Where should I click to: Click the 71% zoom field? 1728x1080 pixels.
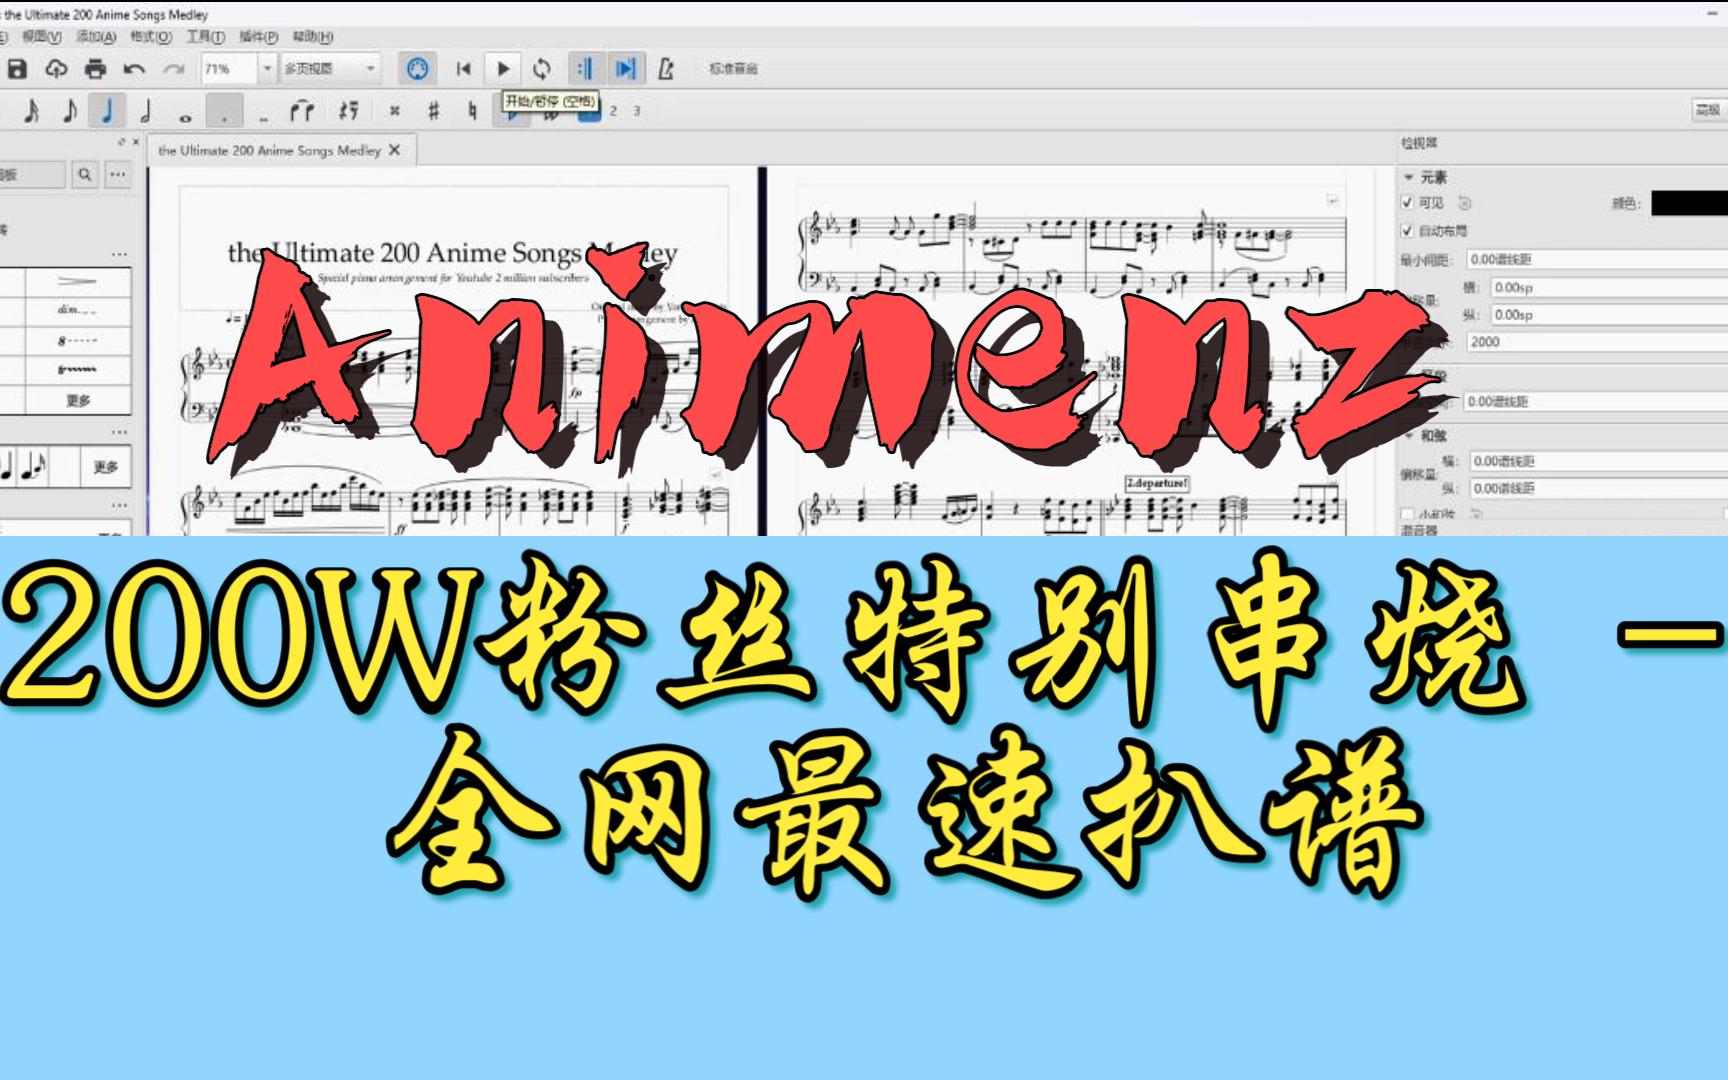pos(229,69)
